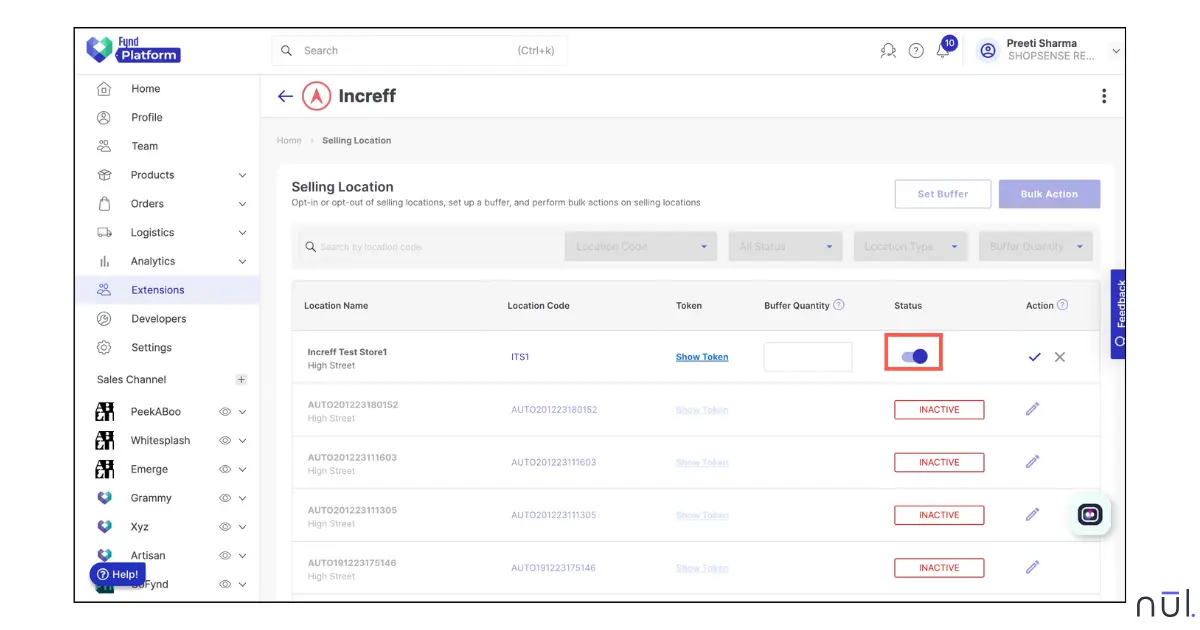Viewport: 1200px width, 630px height.
Task: Click Home breadcrumb link
Action: pos(289,141)
